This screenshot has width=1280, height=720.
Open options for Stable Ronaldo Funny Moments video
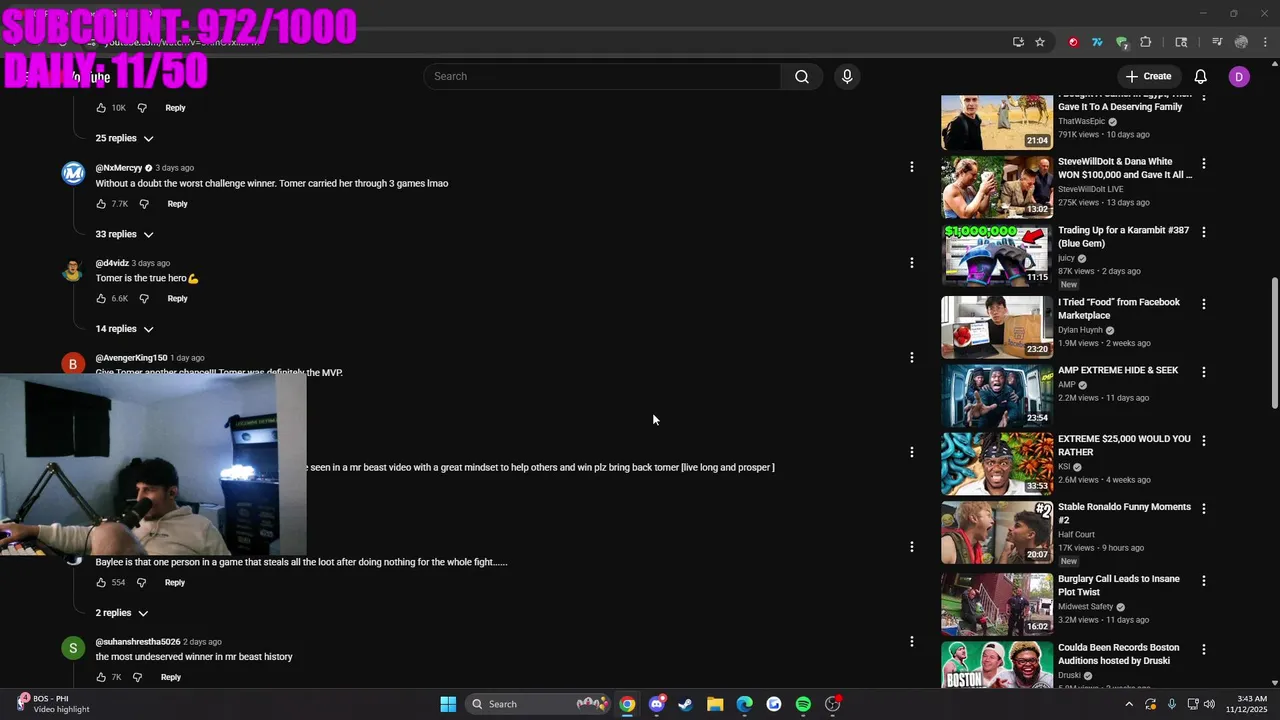pos(1204,509)
